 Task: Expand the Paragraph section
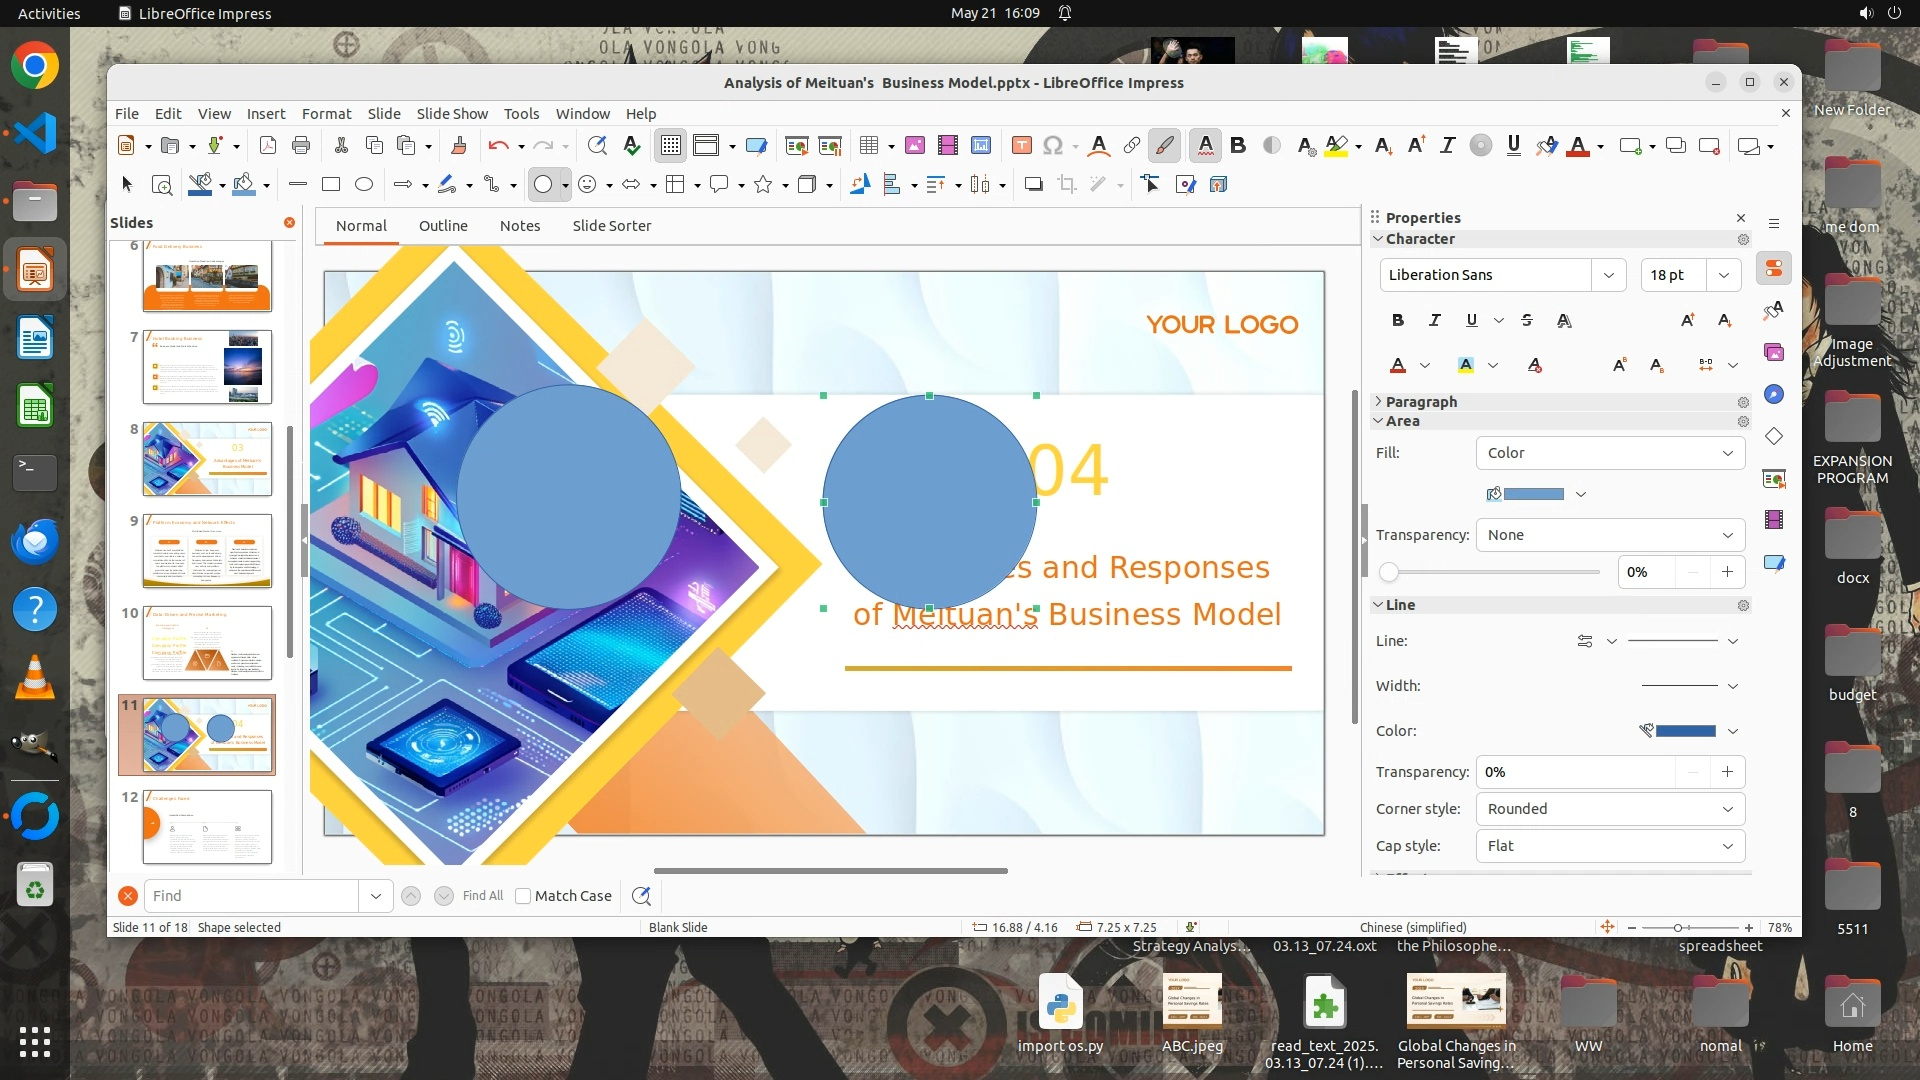[x=1420, y=402]
